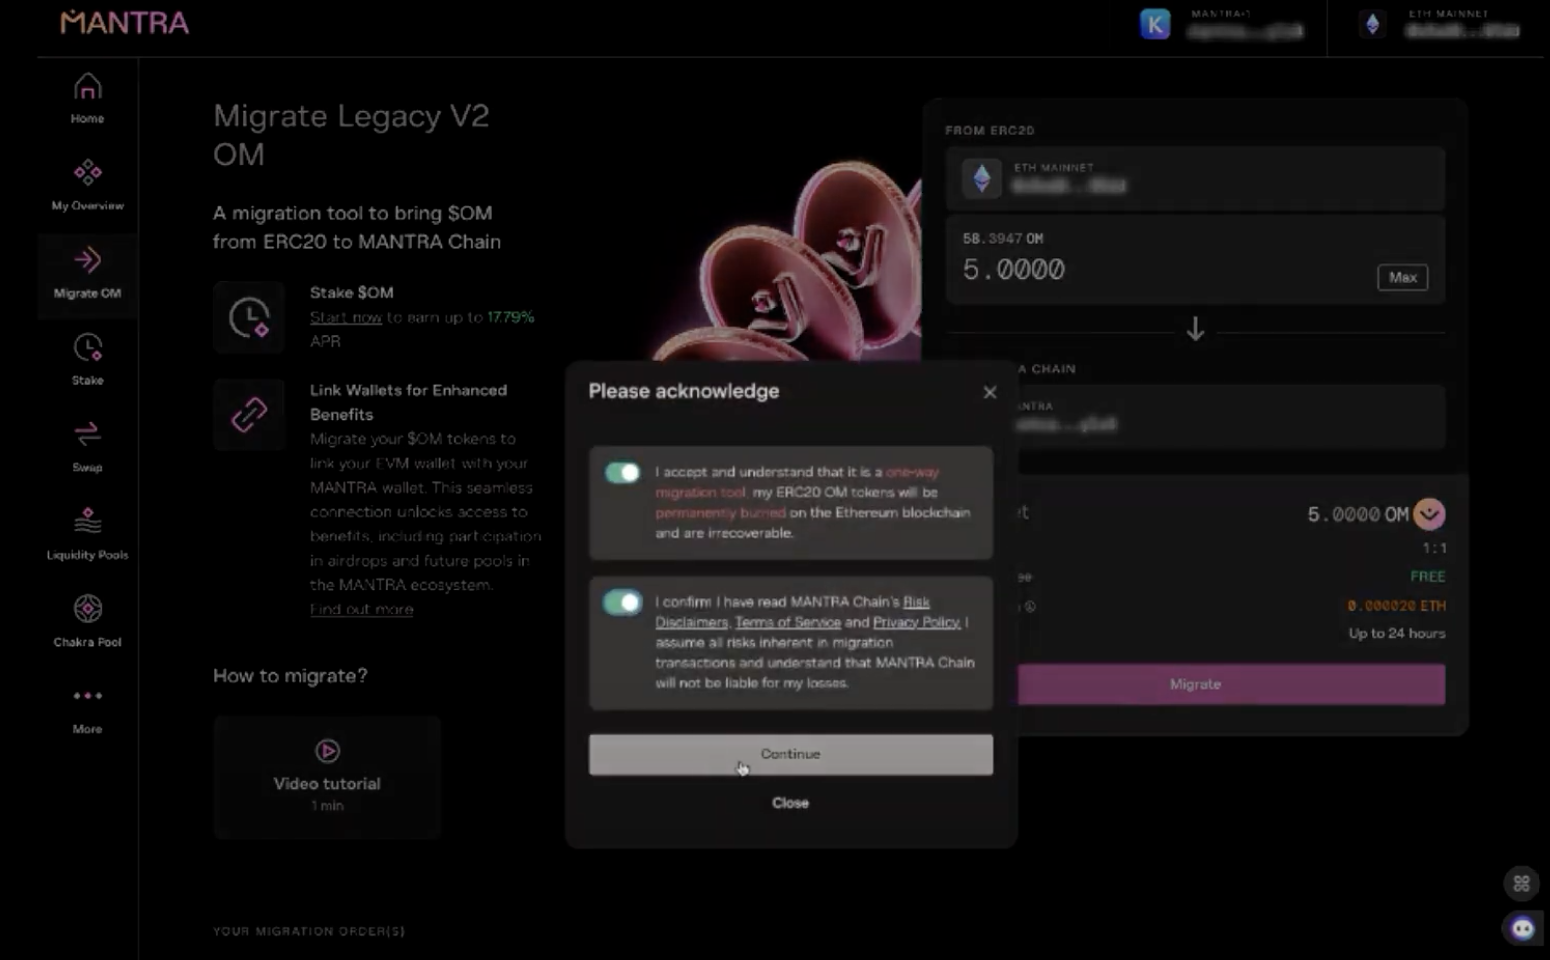
Task: Click the ETH Mainnet wallet icon in header
Action: pos(1373,24)
